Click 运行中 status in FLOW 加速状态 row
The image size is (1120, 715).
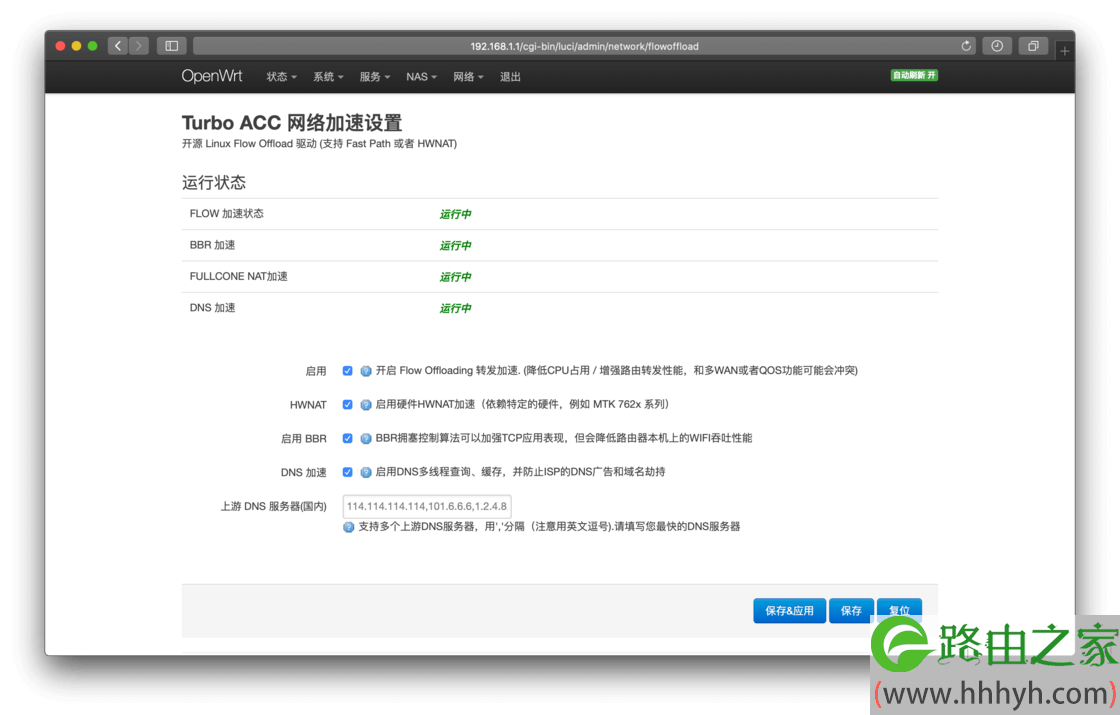click(455, 214)
